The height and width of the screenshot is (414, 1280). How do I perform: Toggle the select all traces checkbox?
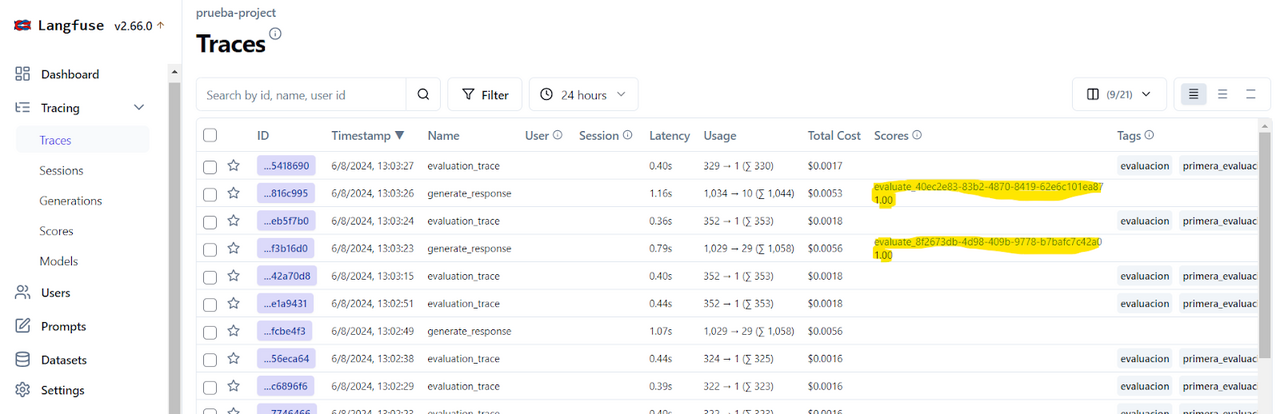point(210,135)
